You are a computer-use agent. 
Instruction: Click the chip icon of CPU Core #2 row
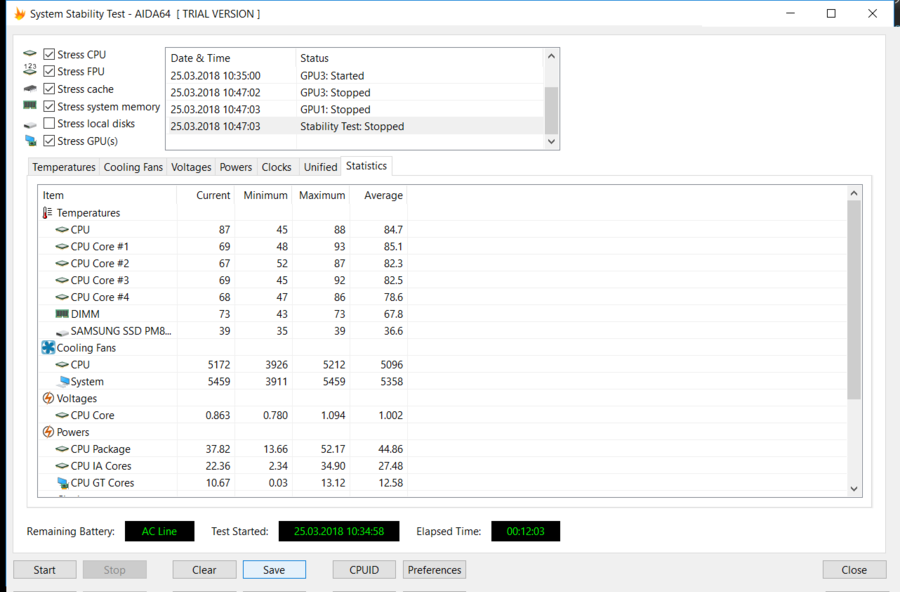pos(62,263)
